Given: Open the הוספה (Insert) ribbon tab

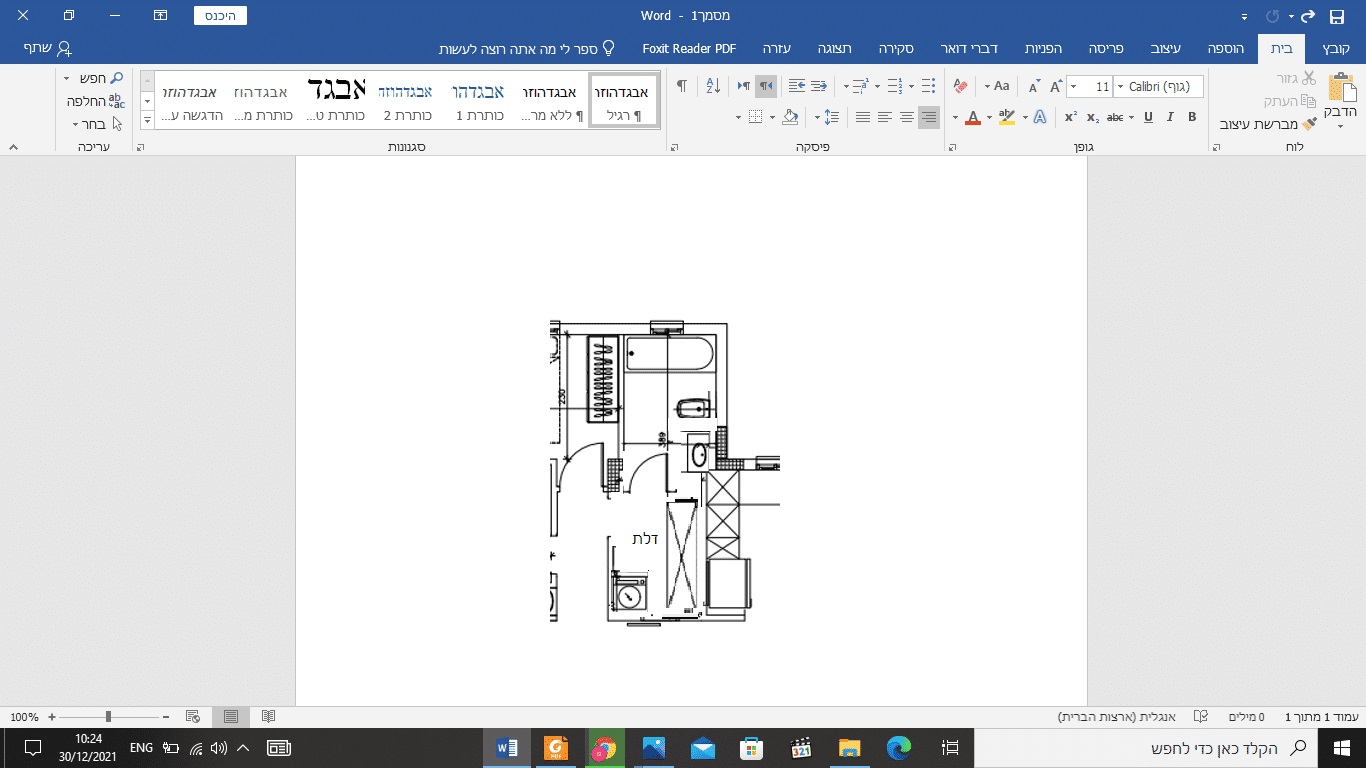Looking at the screenshot, I should point(1225,48).
